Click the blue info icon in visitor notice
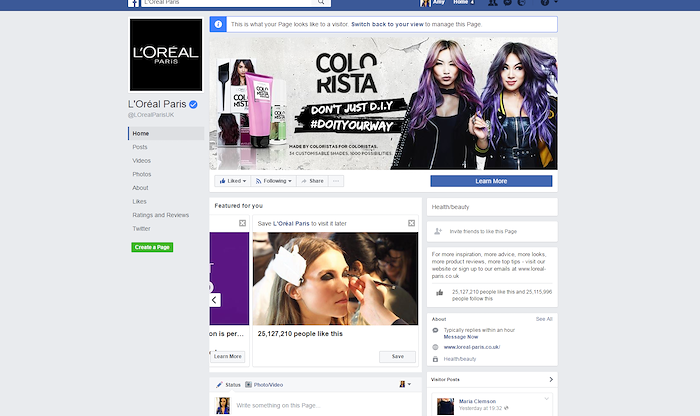The image size is (700, 416). (218, 24)
